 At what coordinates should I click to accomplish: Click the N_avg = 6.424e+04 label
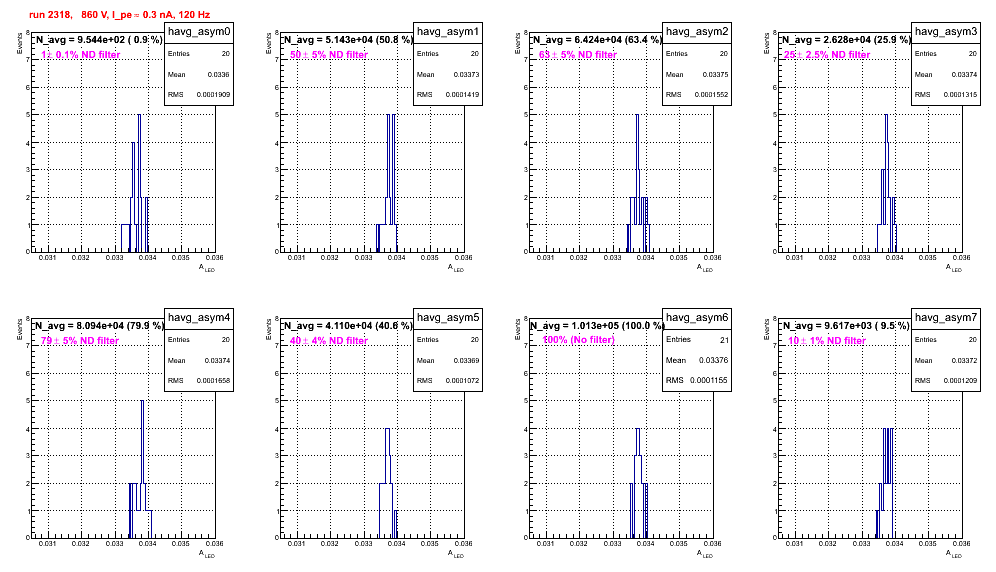(596, 39)
